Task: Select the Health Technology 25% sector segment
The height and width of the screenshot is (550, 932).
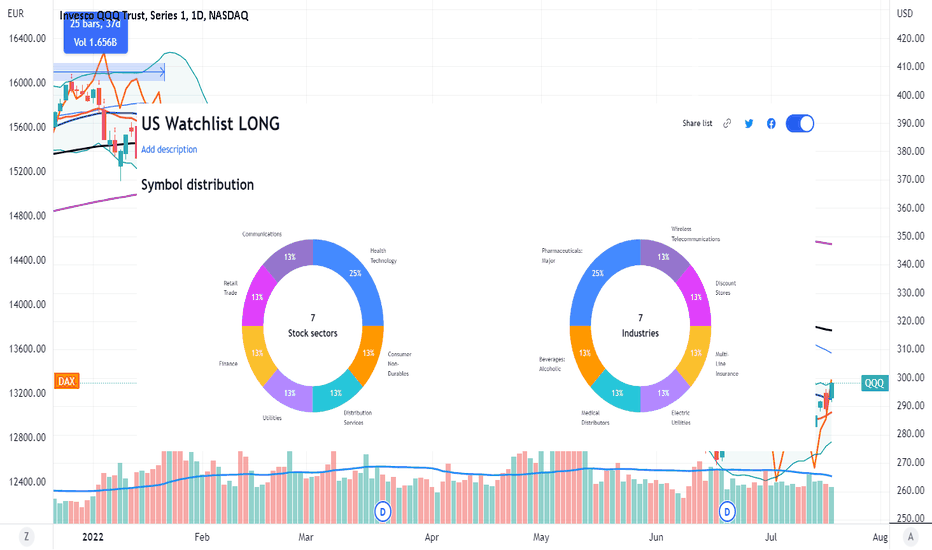Action: pyautogui.click(x=356, y=275)
